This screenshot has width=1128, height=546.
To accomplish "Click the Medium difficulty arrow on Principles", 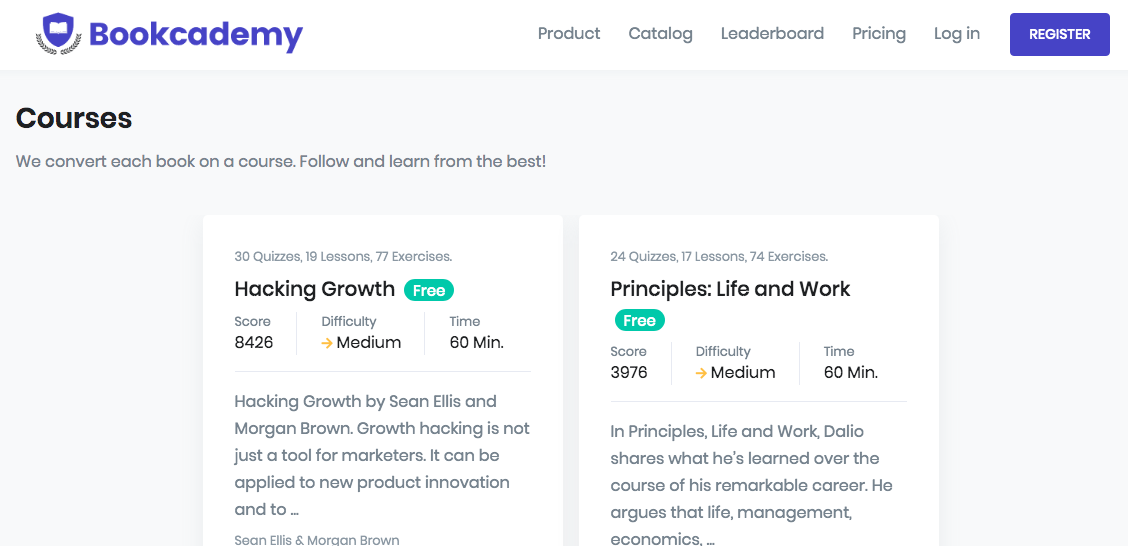I will 701,373.
